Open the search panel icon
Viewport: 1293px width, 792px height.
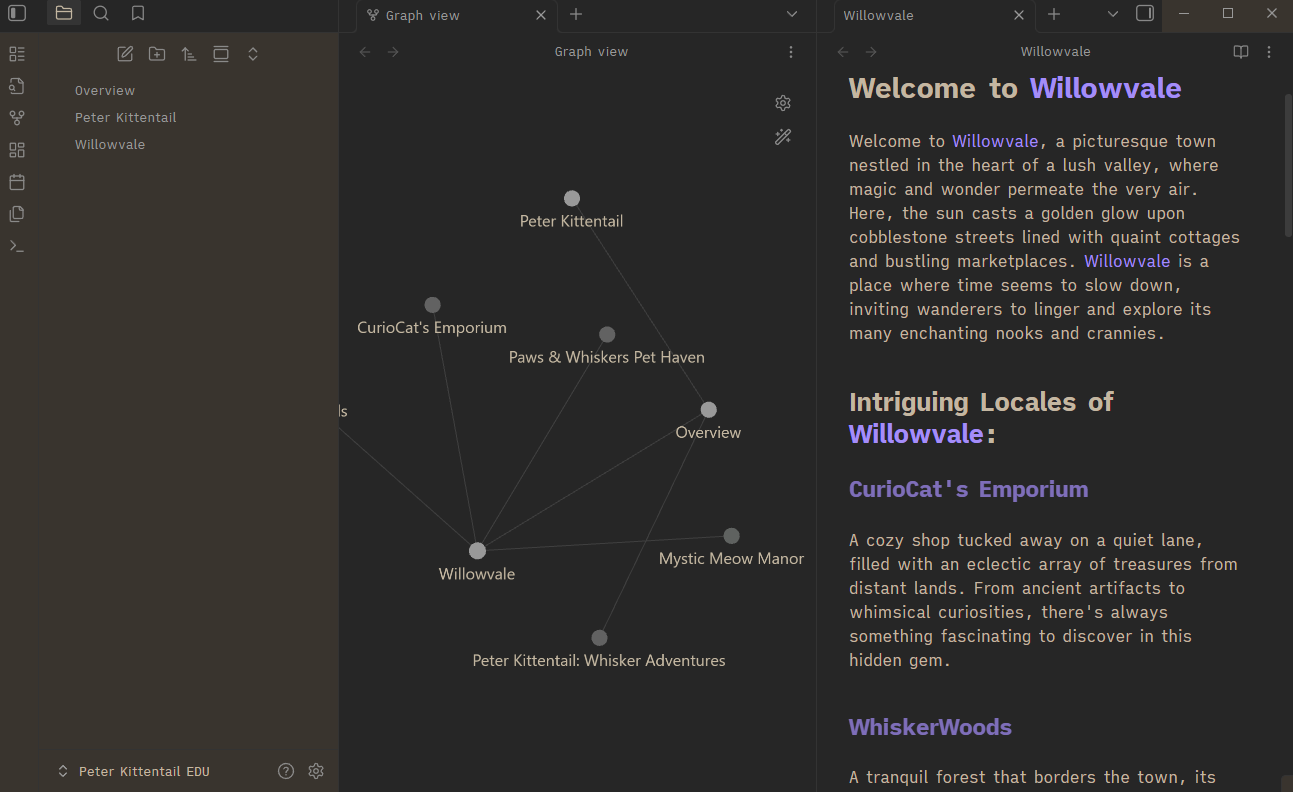tap(101, 13)
